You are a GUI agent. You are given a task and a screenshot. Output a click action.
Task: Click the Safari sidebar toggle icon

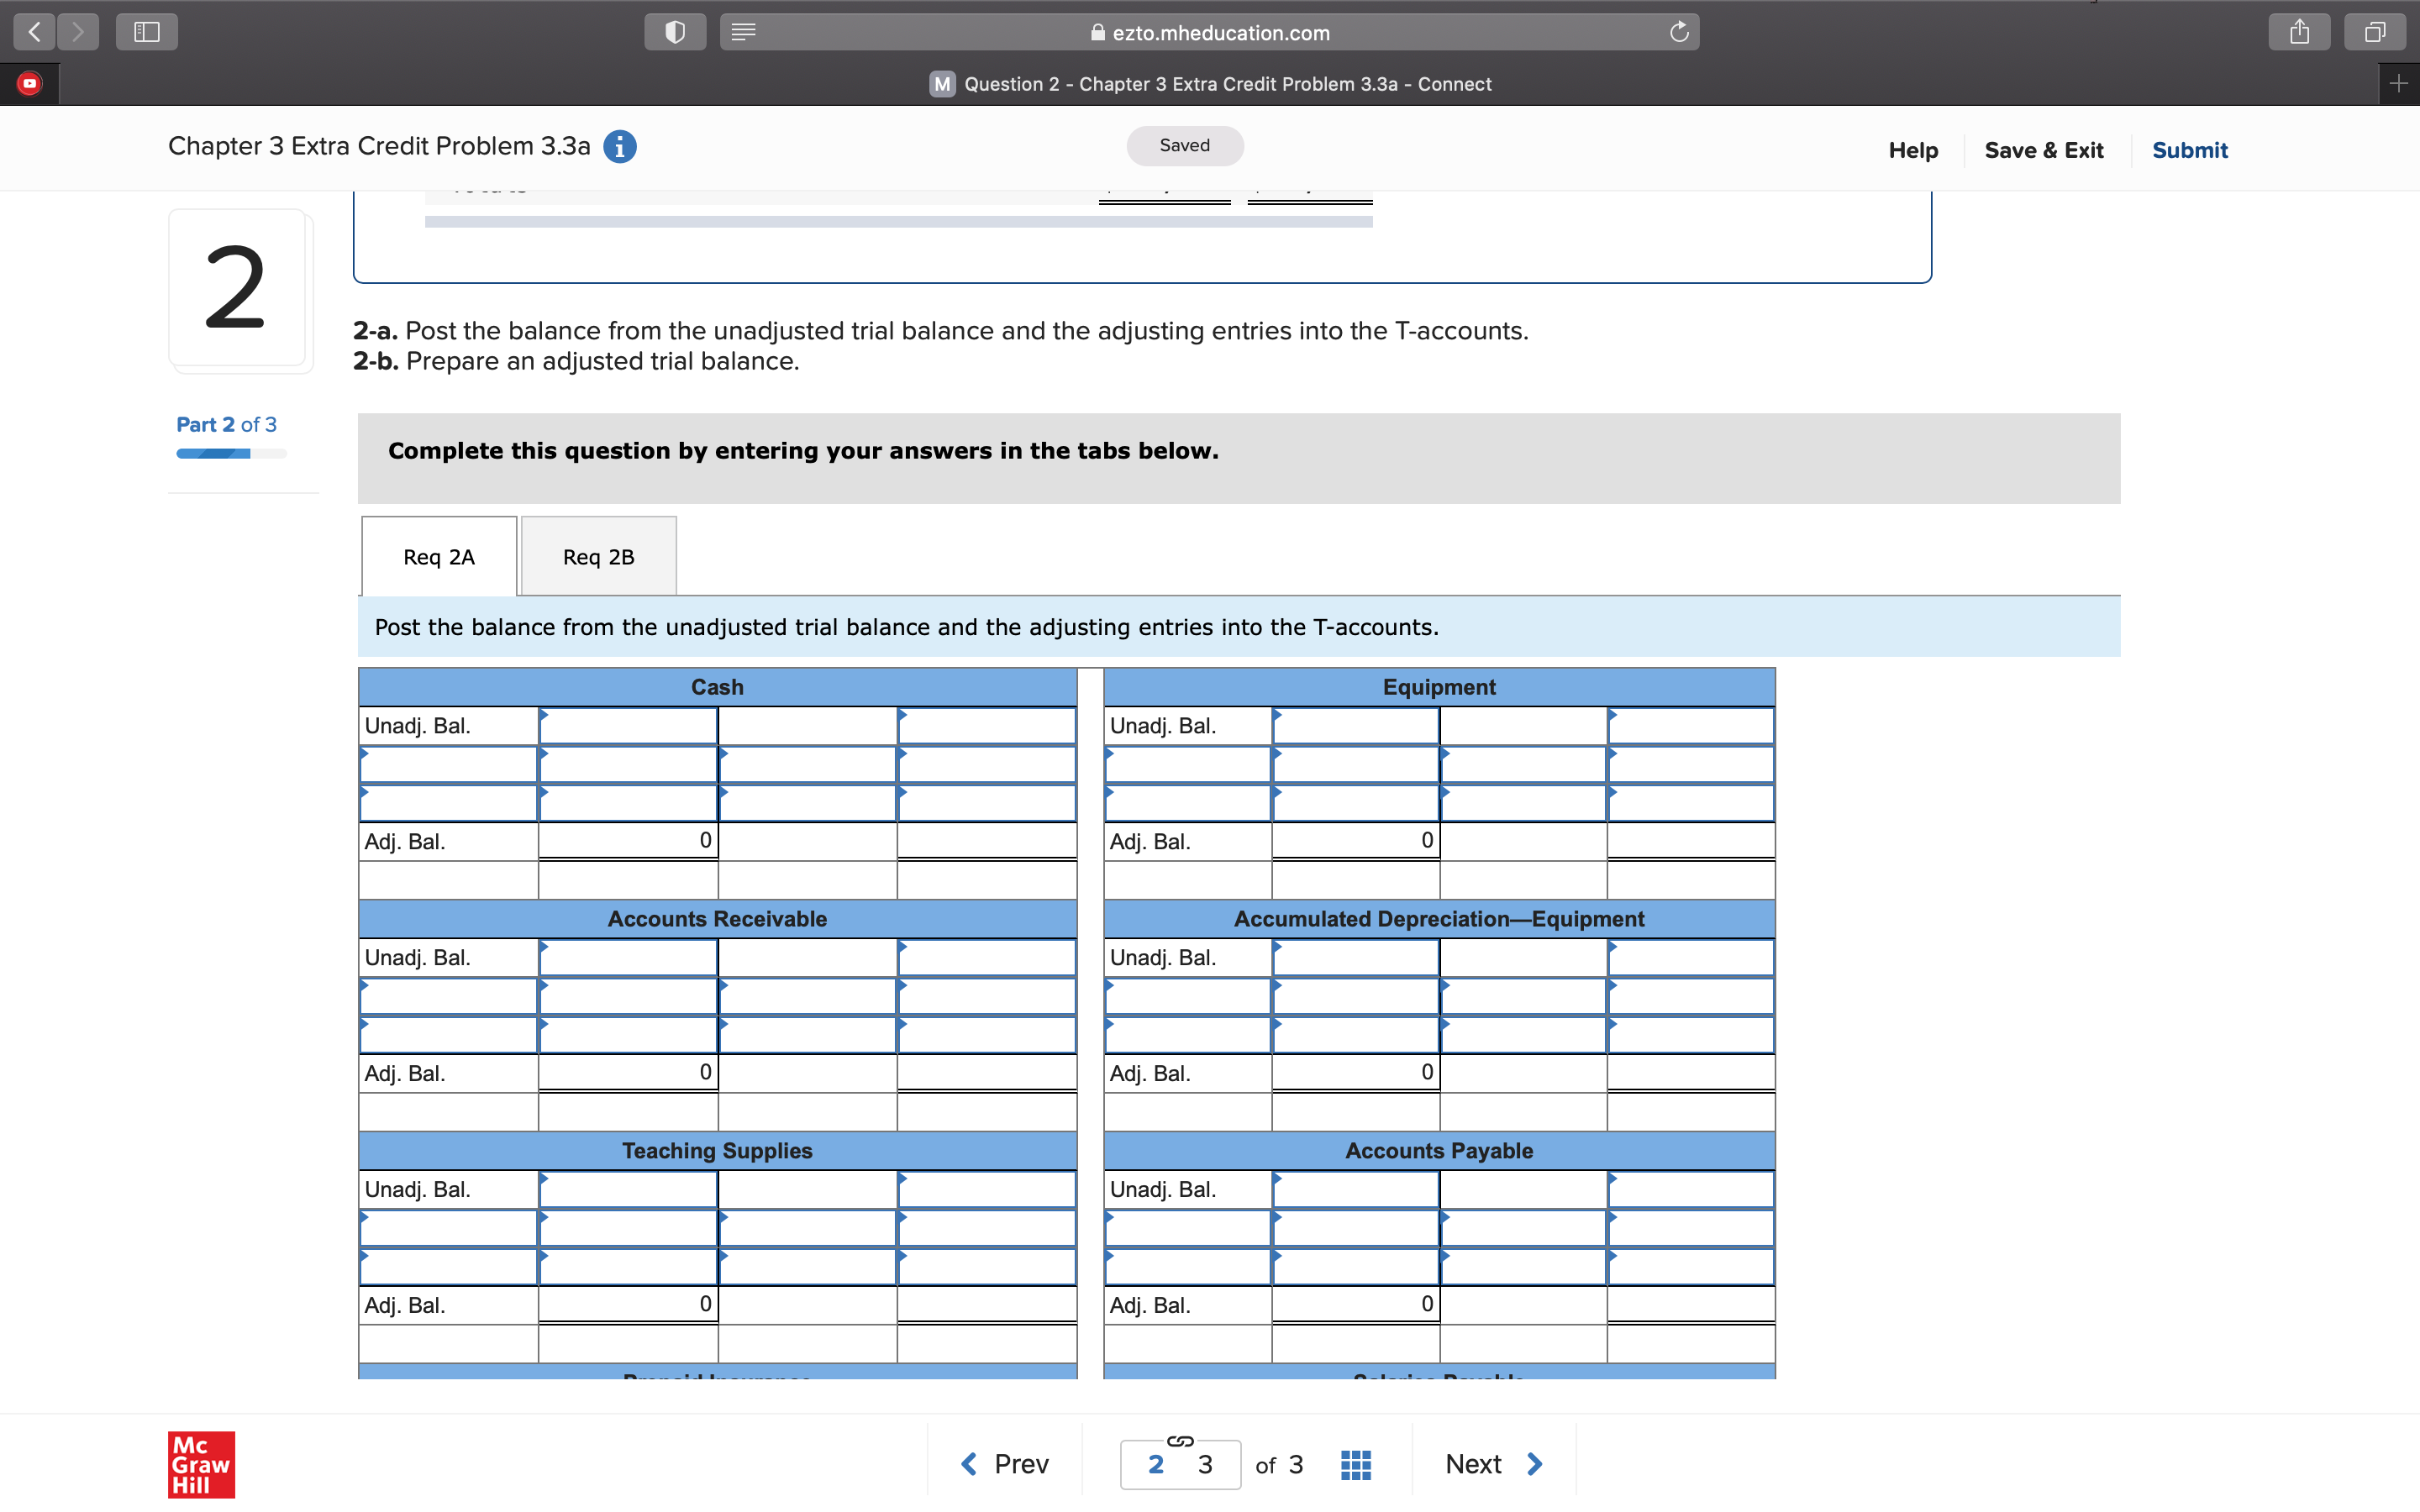[x=147, y=32]
